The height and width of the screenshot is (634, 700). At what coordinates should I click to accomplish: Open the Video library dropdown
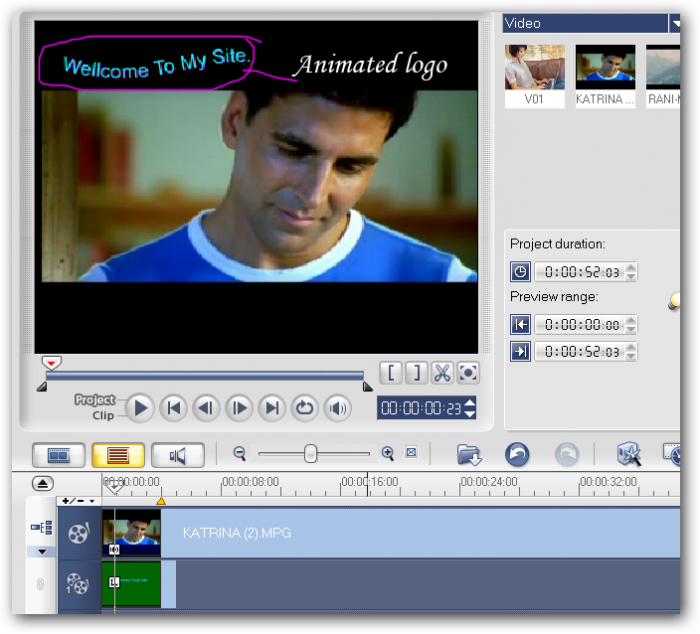click(675, 23)
